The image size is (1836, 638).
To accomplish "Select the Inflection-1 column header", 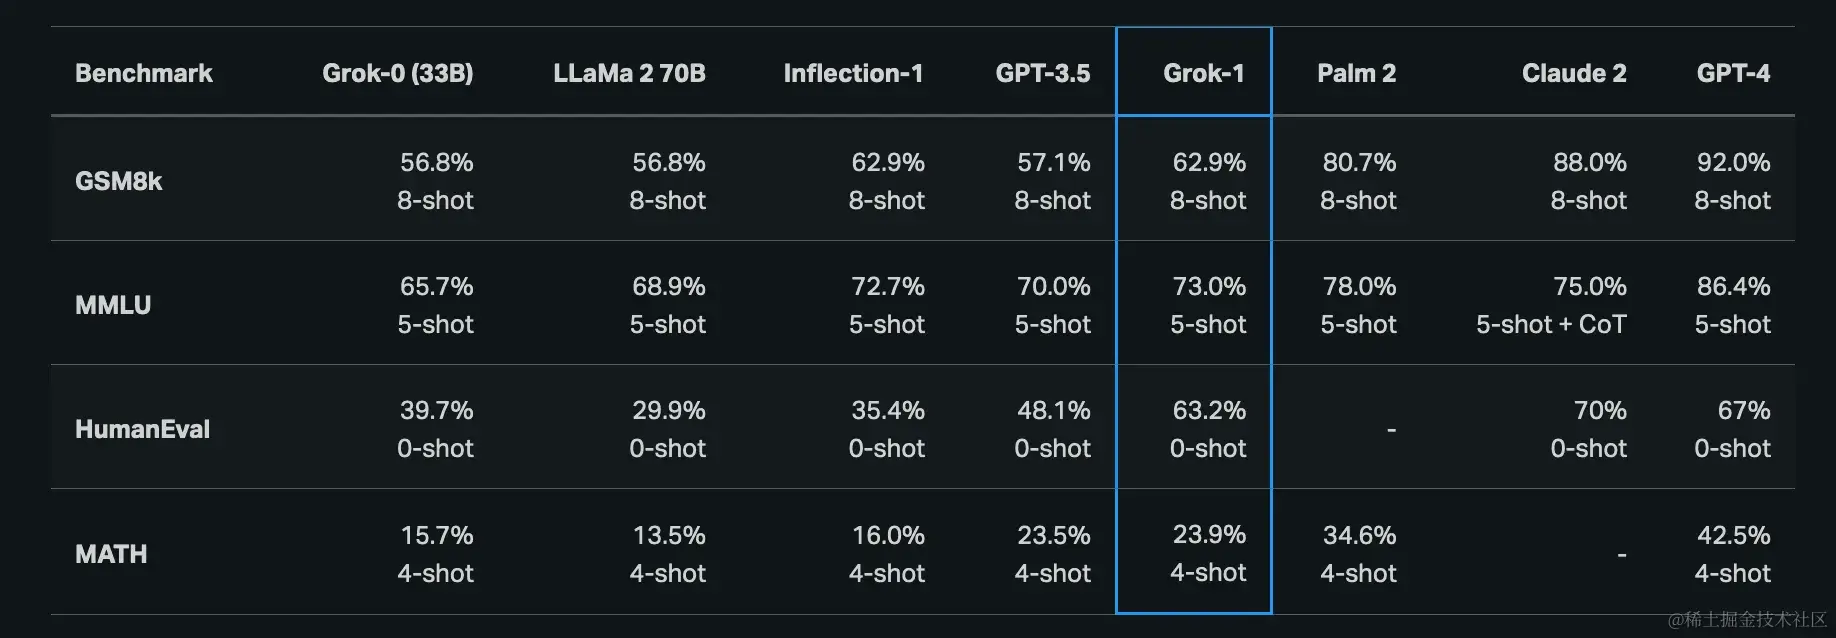I will pos(853,73).
